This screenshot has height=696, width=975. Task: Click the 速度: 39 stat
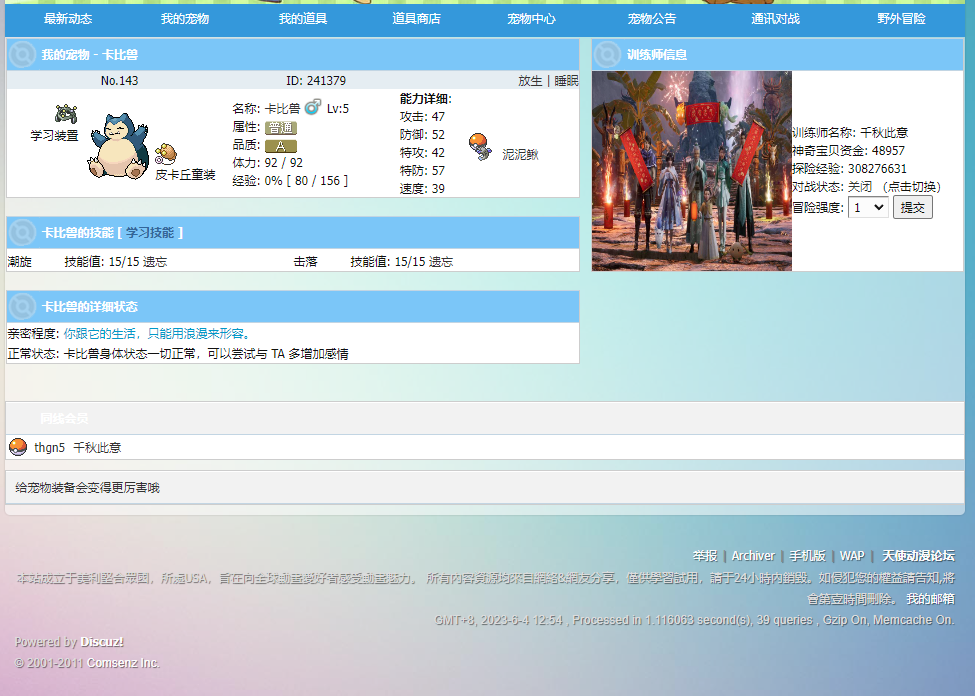[422, 188]
